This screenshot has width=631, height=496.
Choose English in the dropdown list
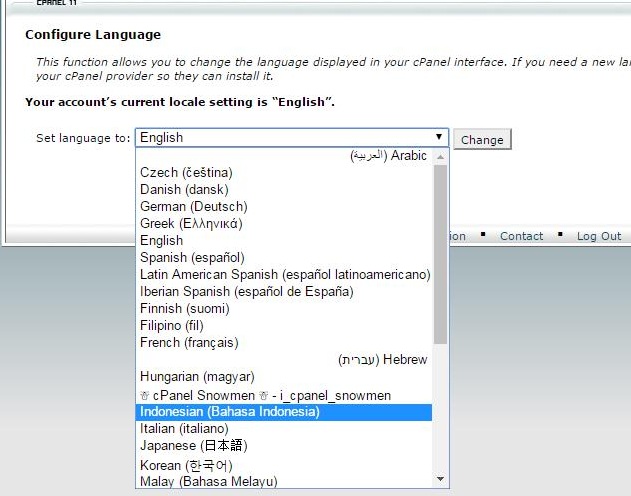(x=284, y=241)
